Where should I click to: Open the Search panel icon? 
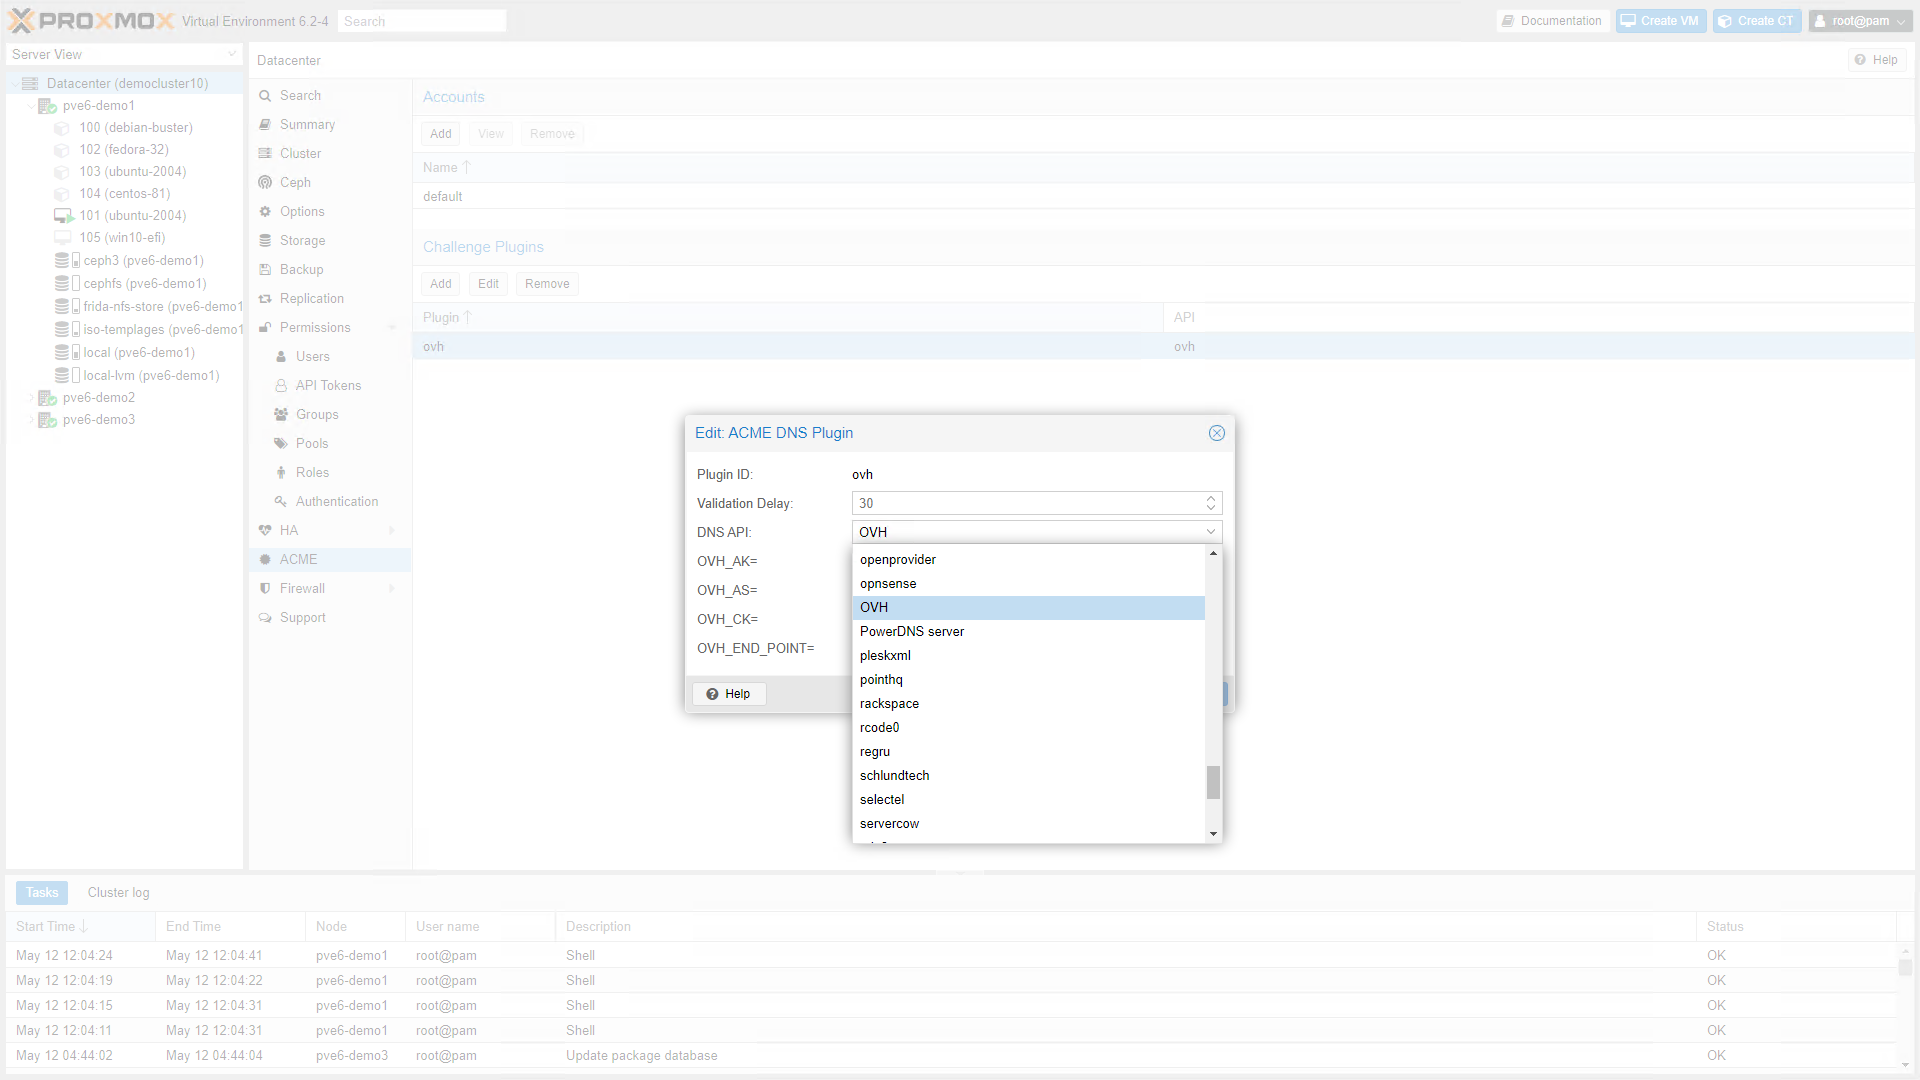coord(265,96)
